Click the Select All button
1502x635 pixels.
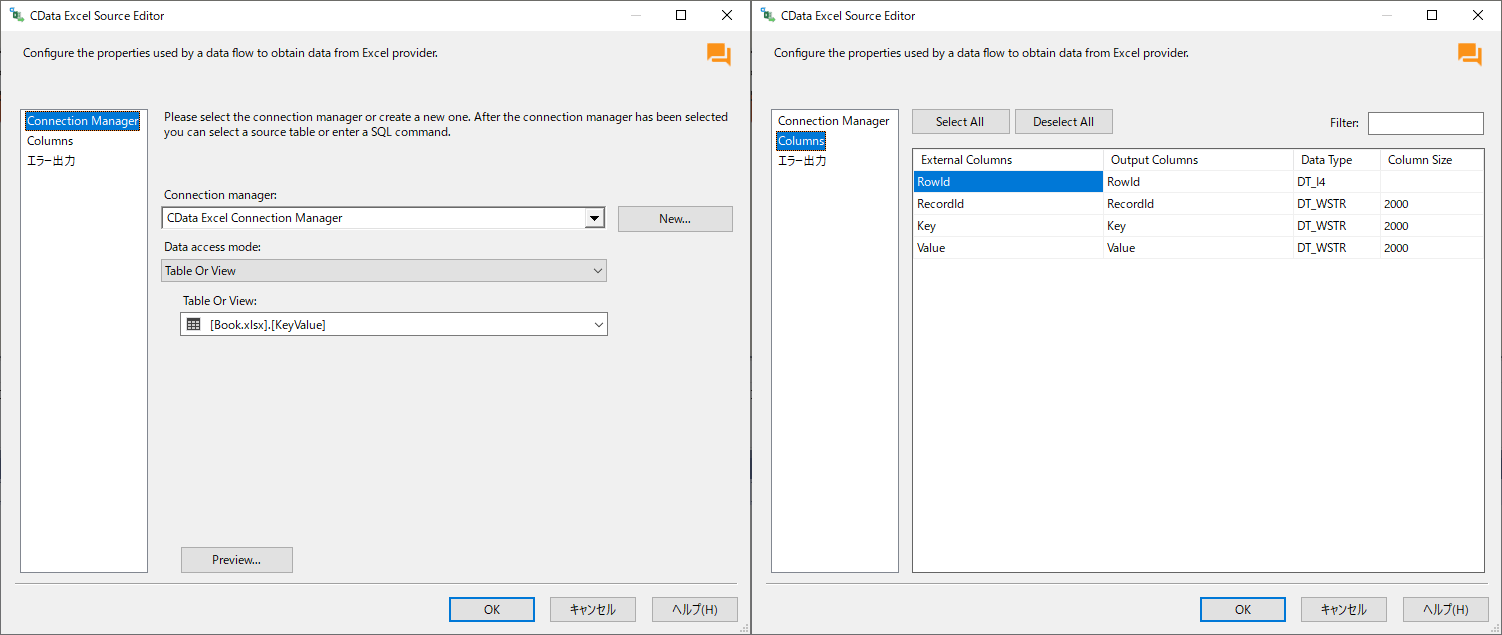pyautogui.click(x=960, y=122)
